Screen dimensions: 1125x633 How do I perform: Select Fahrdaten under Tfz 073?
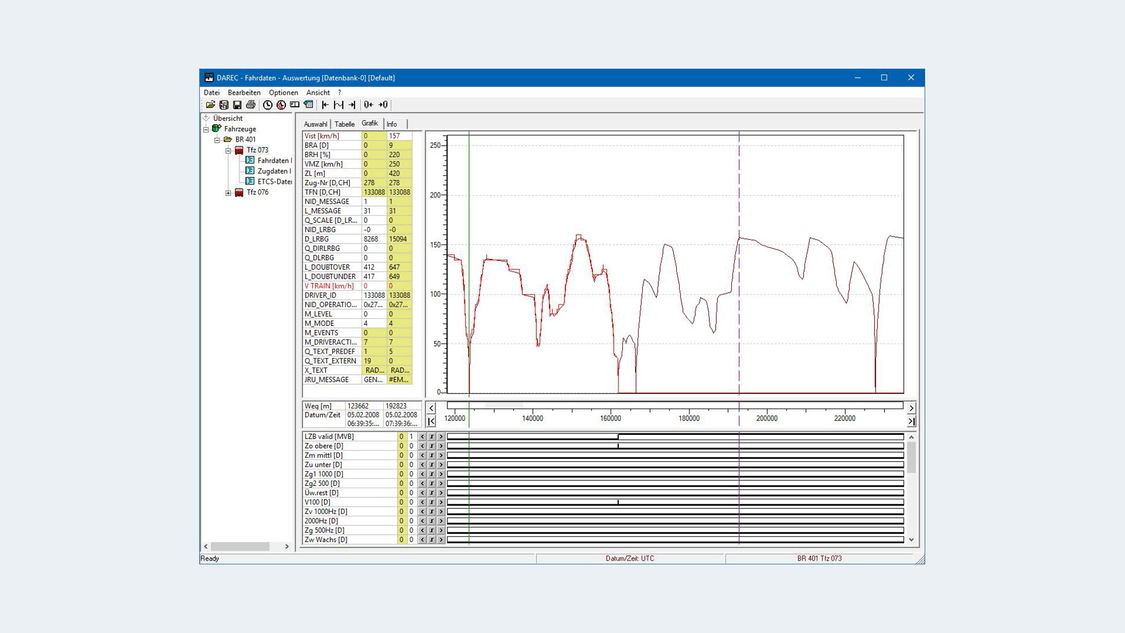click(x=275, y=161)
